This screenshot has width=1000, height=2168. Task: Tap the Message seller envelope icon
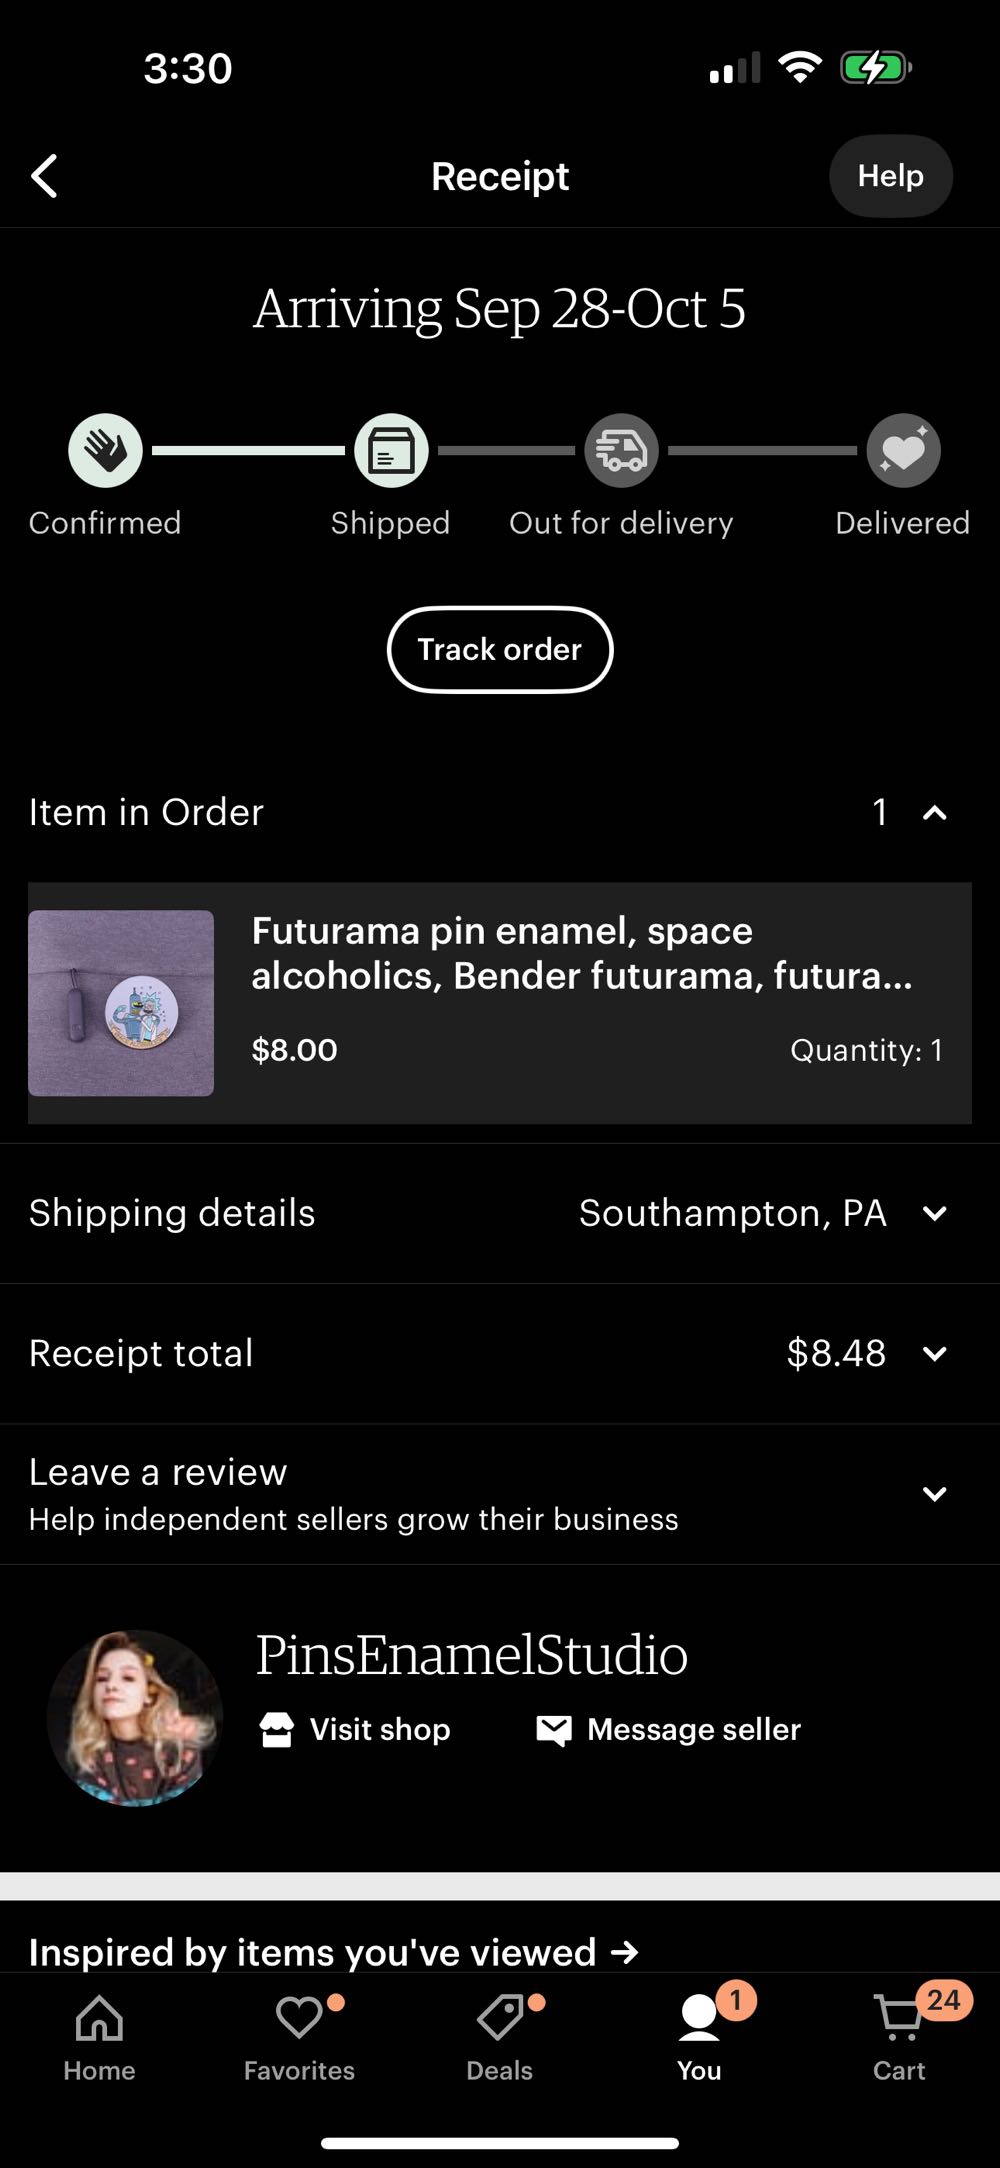[x=554, y=1729]
